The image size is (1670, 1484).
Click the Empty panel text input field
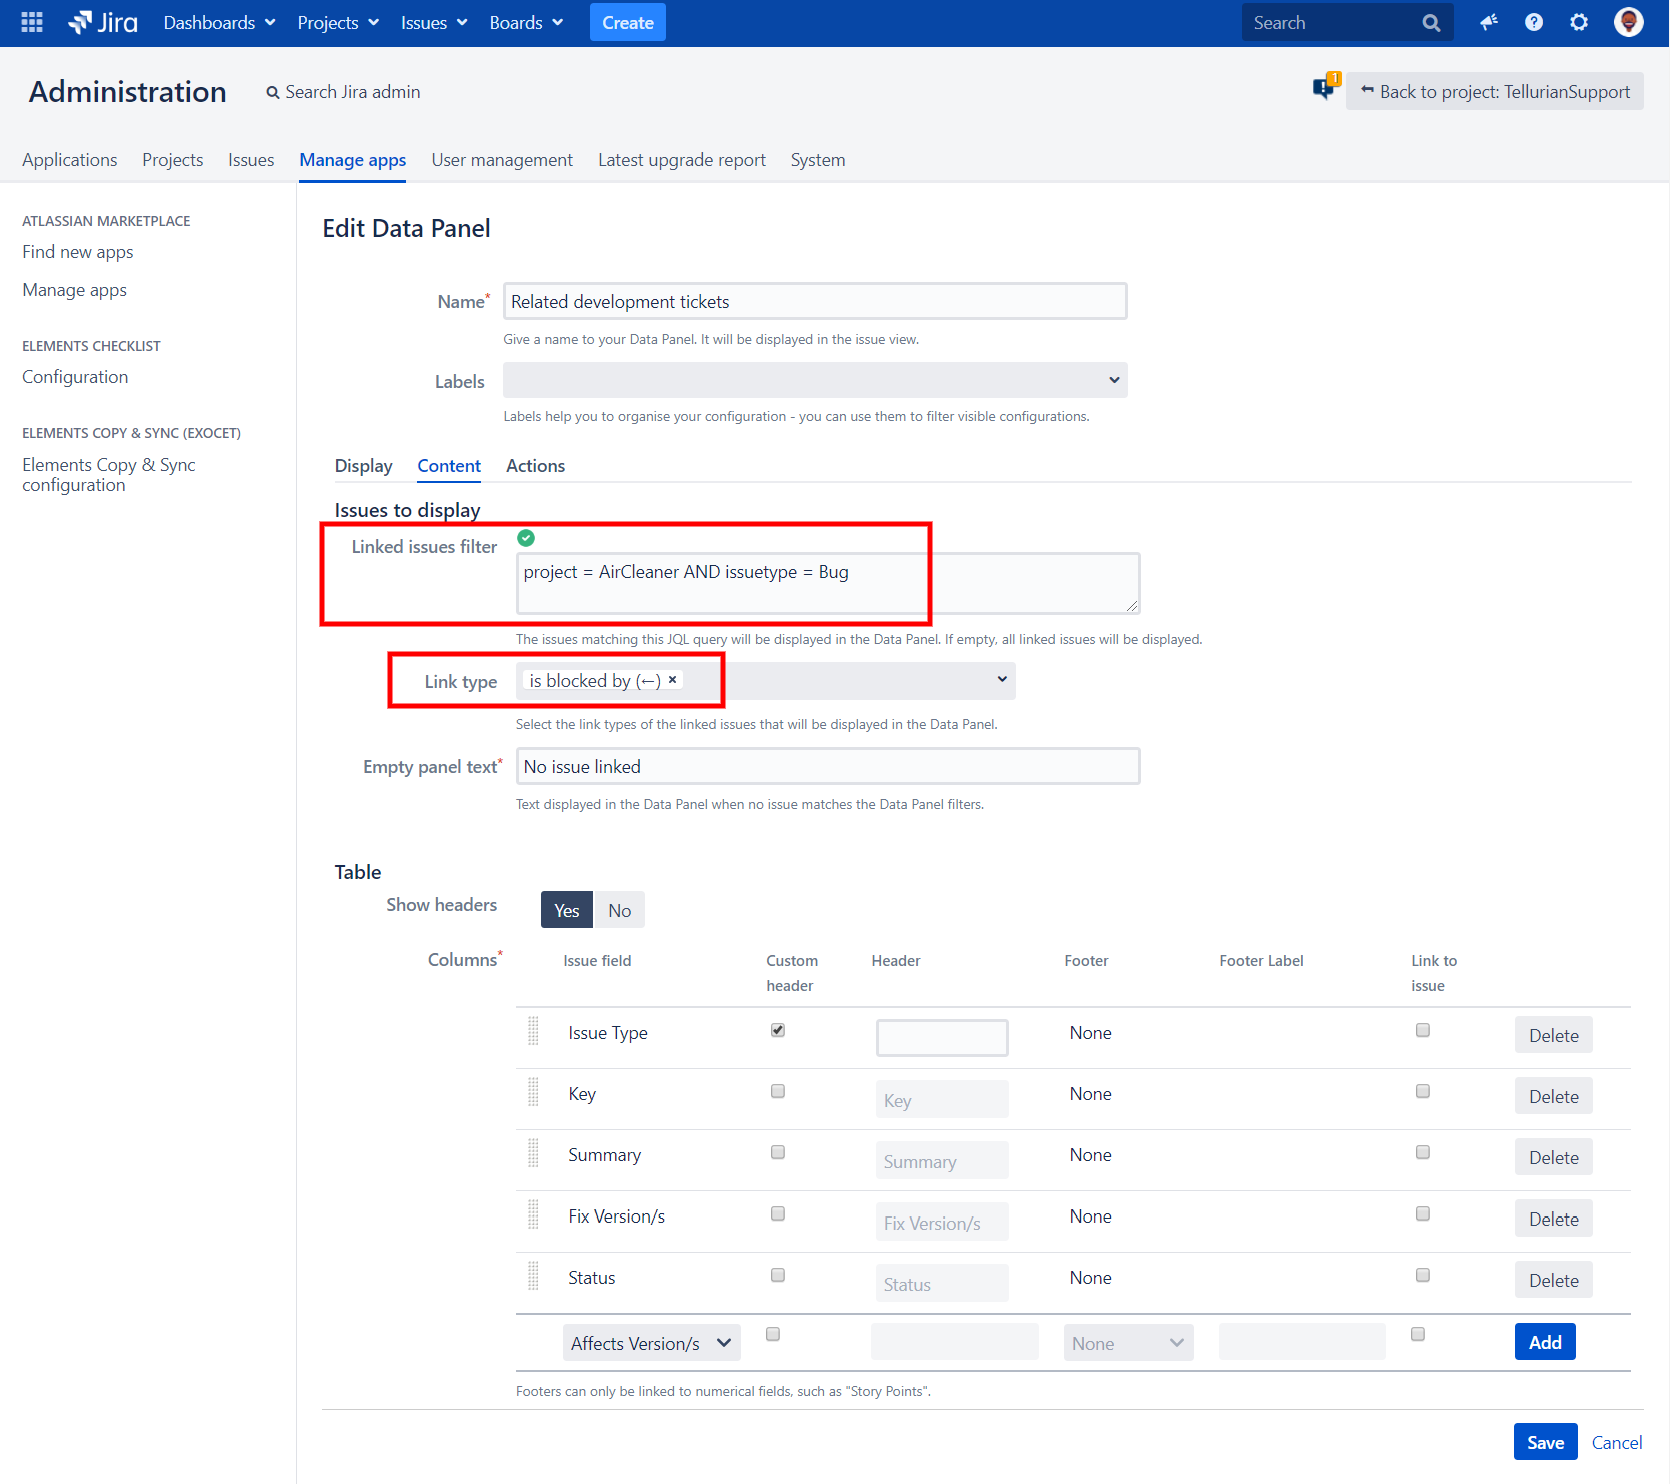pos(827,766)
